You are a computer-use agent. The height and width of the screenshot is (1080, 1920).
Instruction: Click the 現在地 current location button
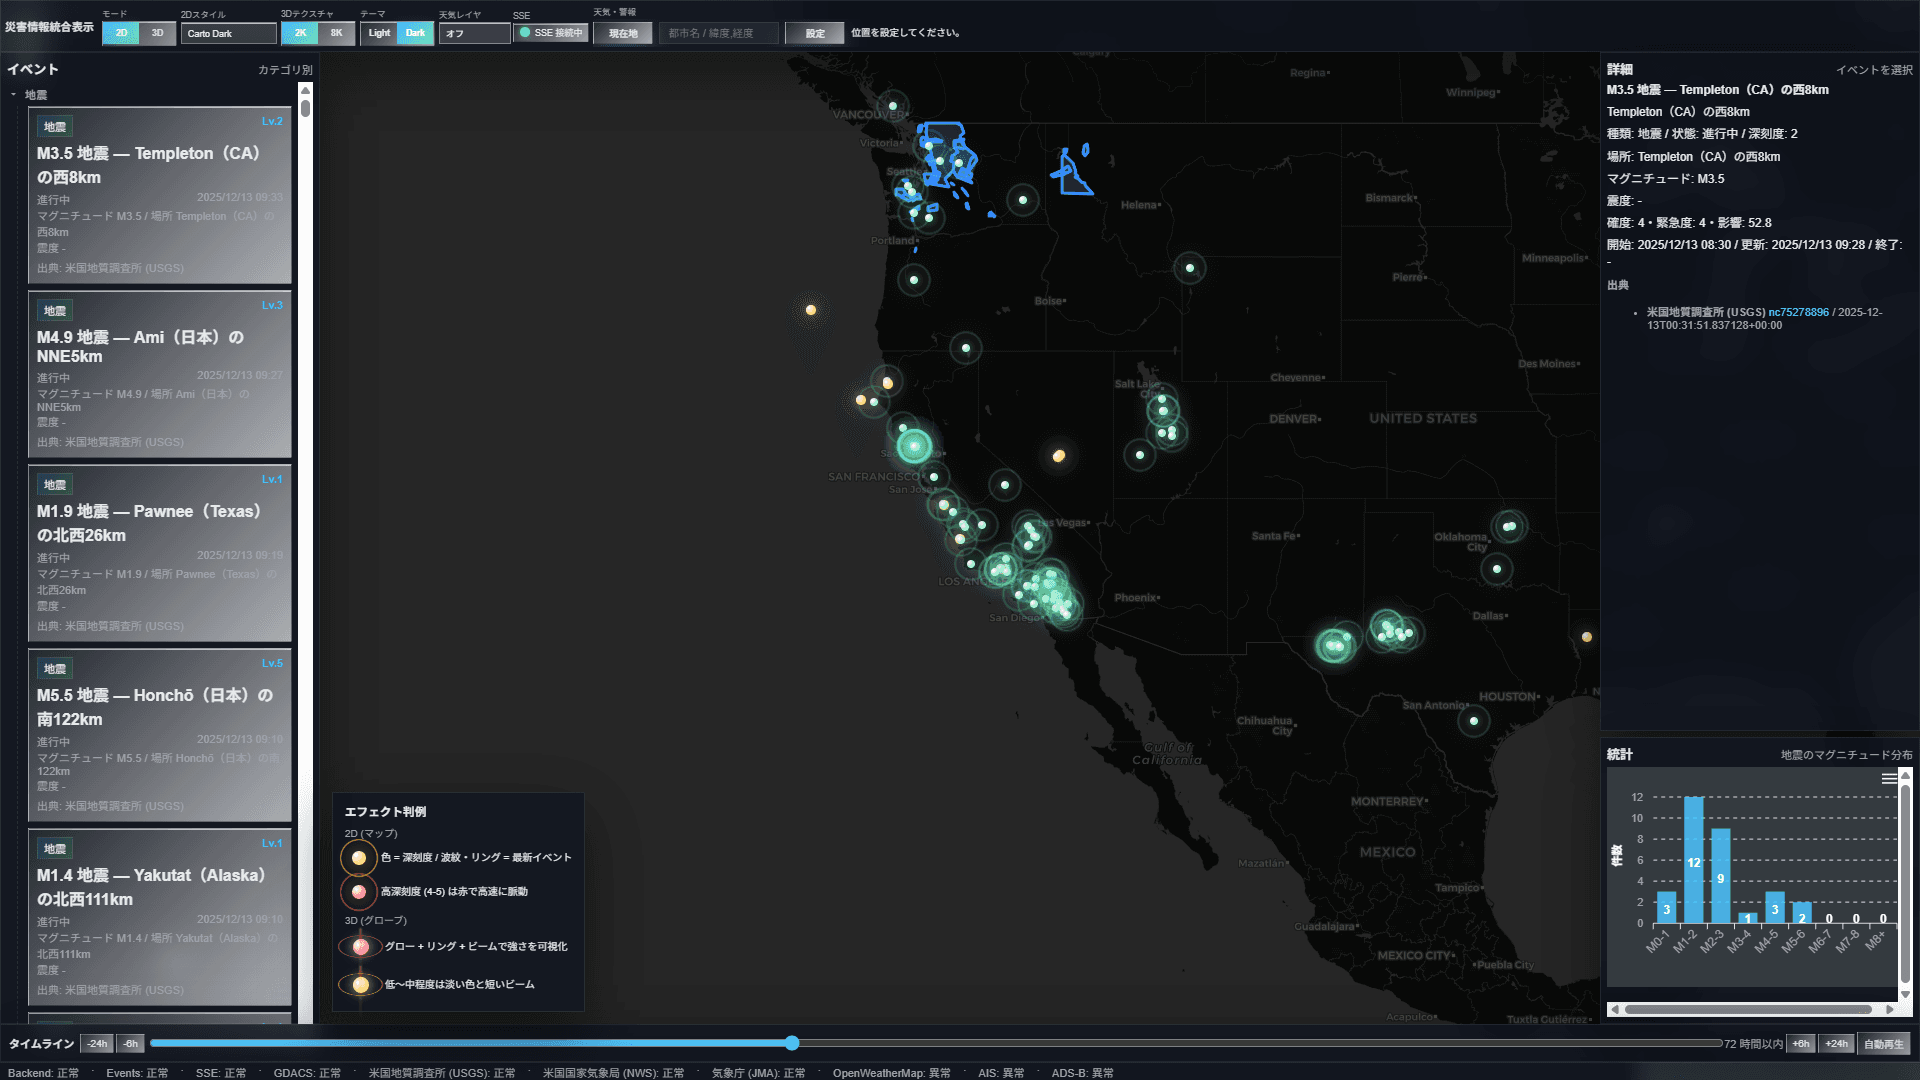[623, 33]
